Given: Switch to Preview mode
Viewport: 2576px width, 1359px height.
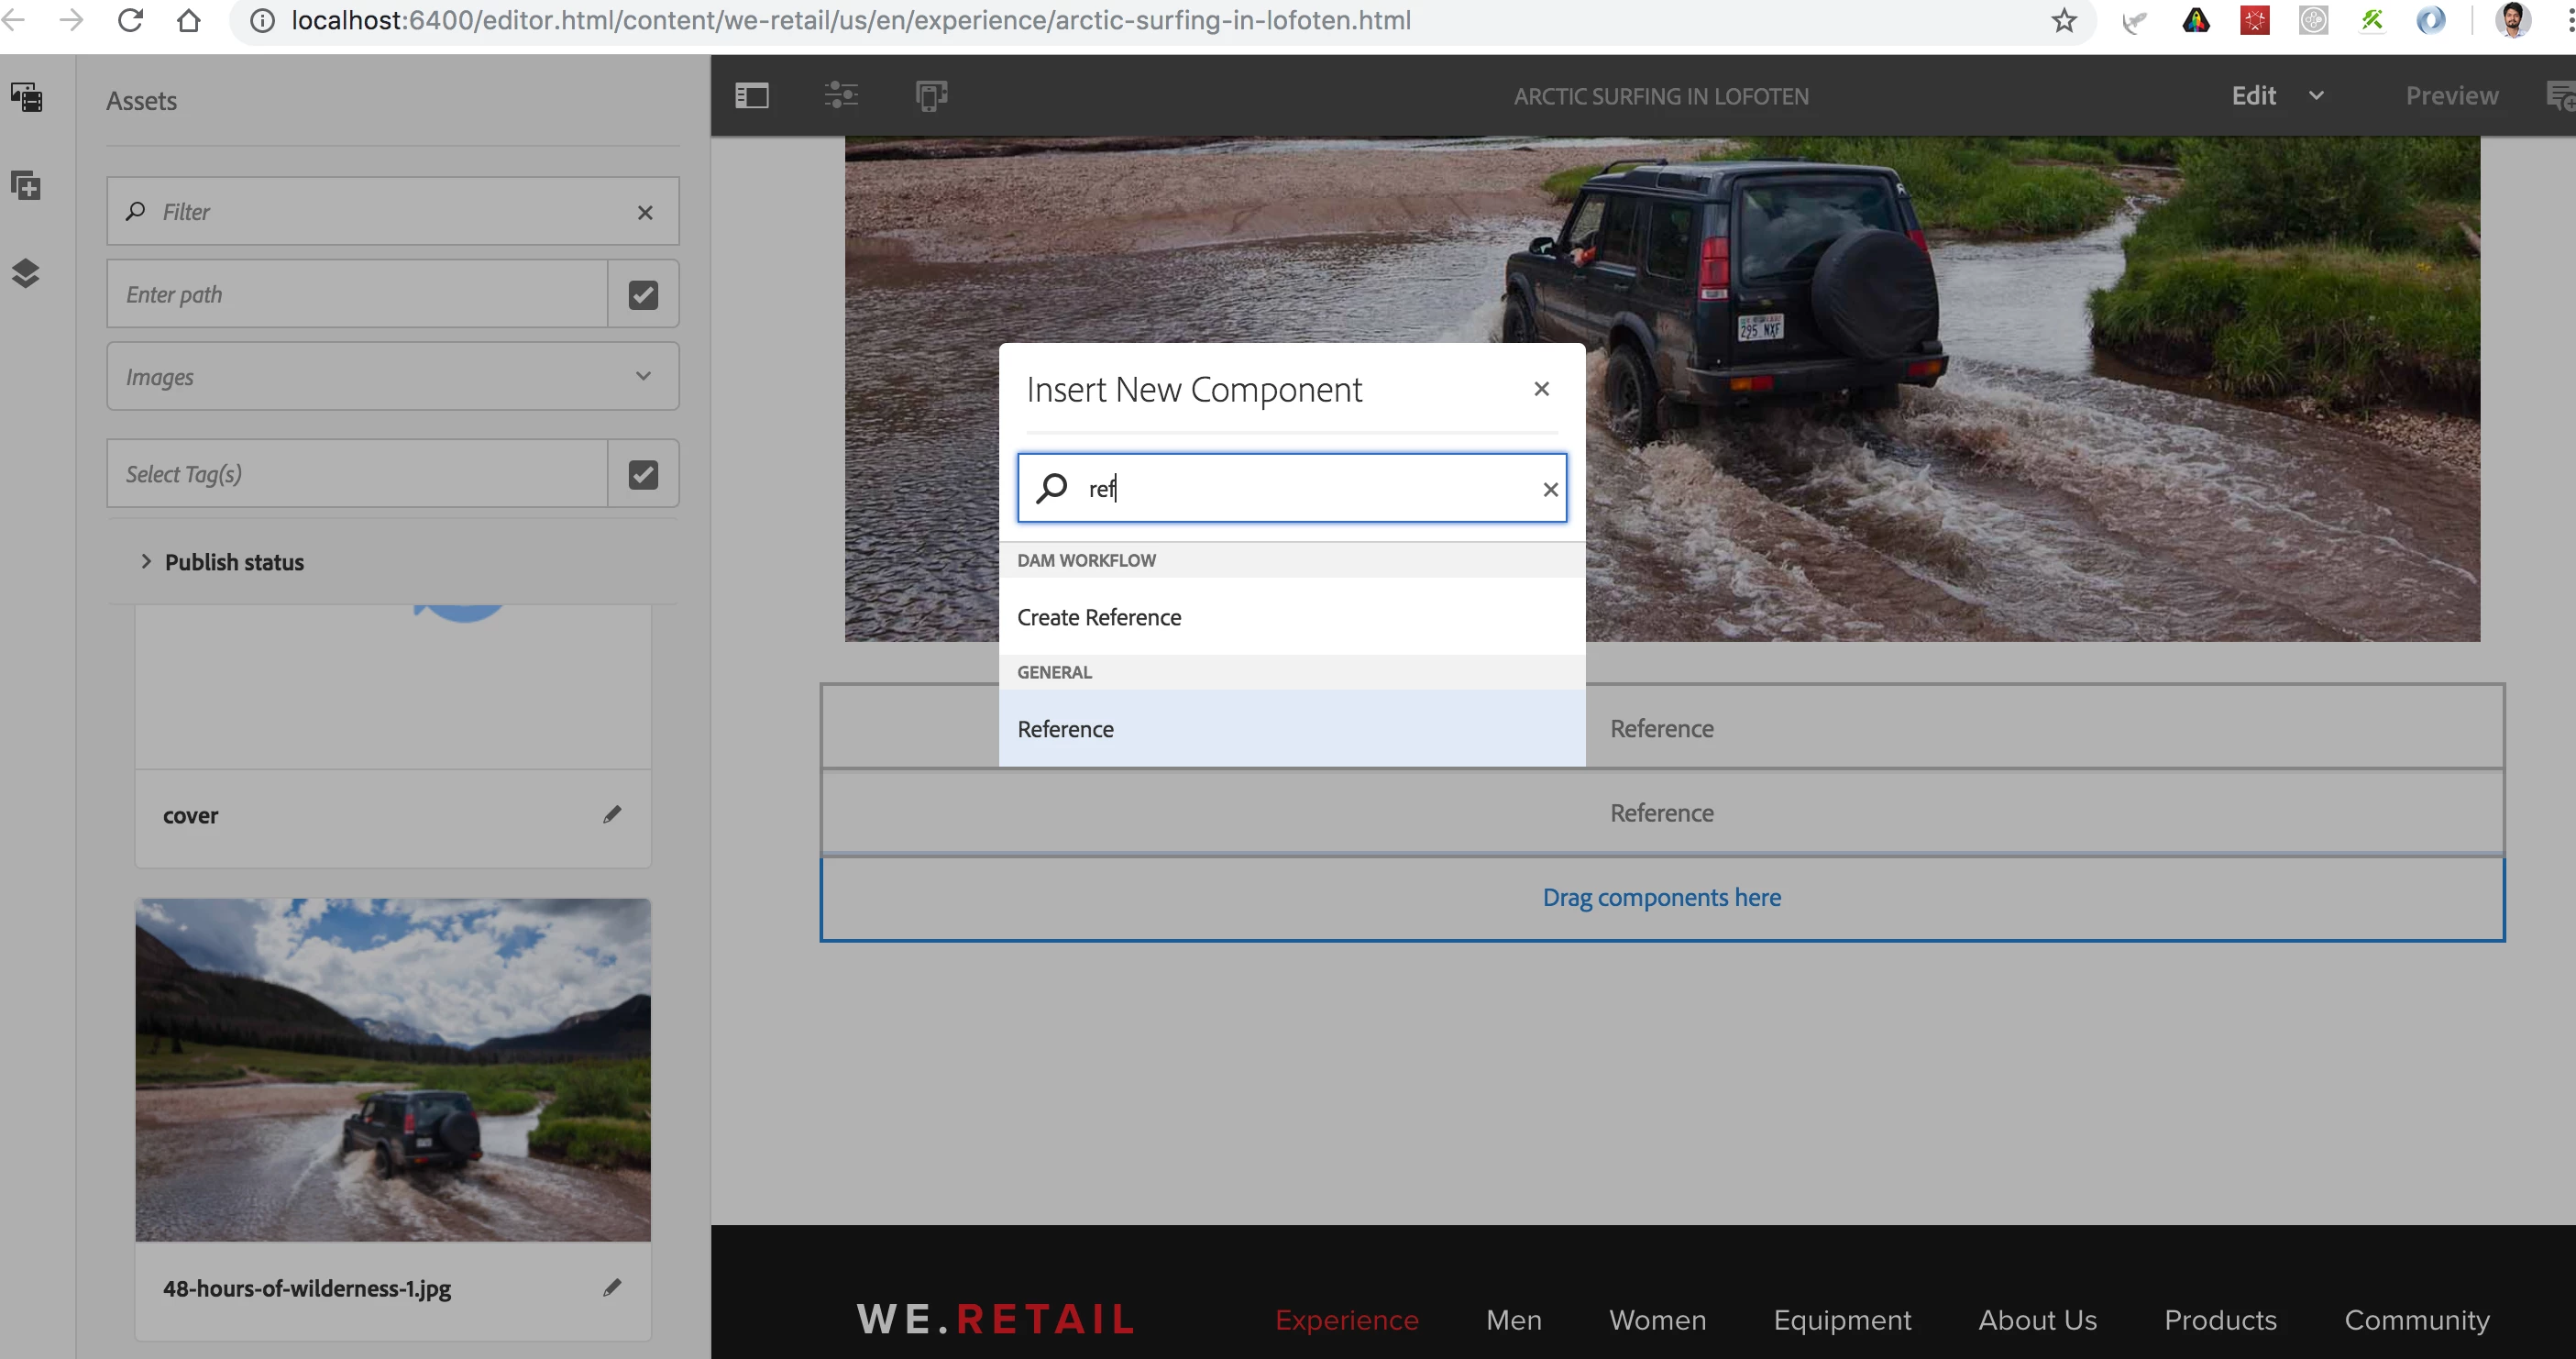Looking at the screenshot, I should pyautogui.click(x=2451, y=96).
